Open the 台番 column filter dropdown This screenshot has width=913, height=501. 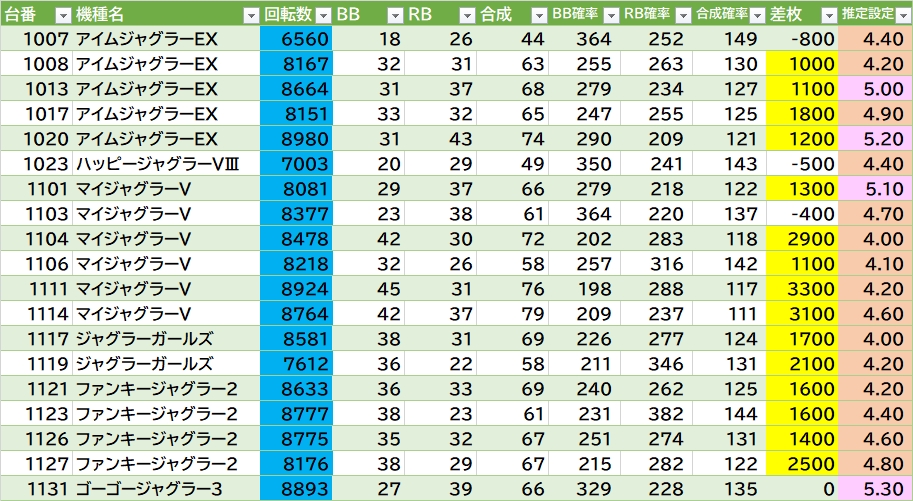coord(63,16)
